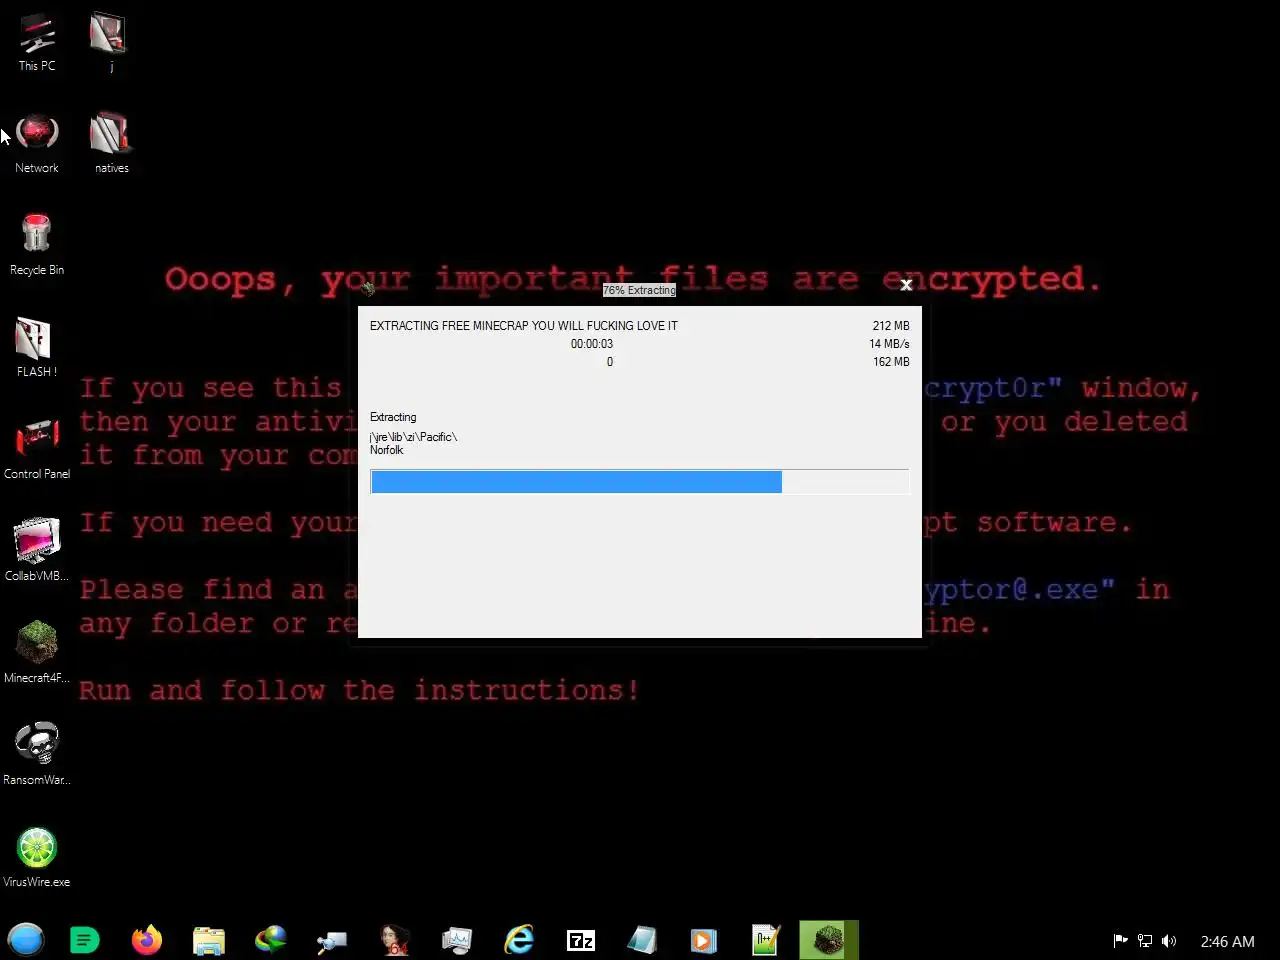This screenshot has width=1280, height=960.
Task: Open the blue notebook taskbar icon
Action: 642,941
